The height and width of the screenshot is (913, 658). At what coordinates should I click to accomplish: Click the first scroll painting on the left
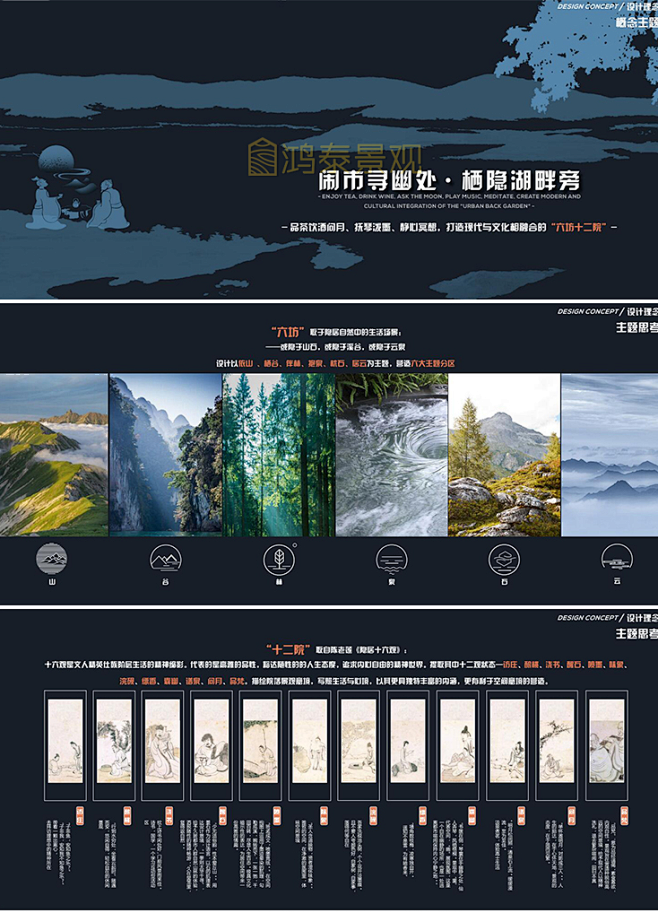[x=65, y=742]
